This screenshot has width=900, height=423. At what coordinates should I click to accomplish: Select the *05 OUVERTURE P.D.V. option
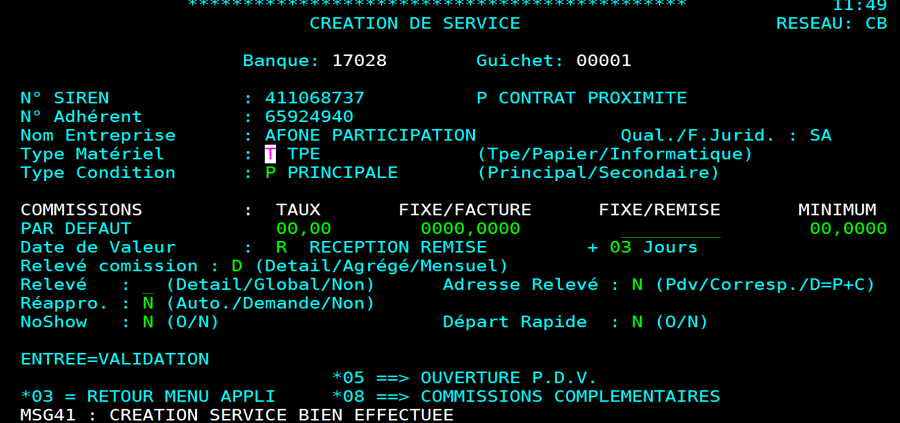(464, 378)
